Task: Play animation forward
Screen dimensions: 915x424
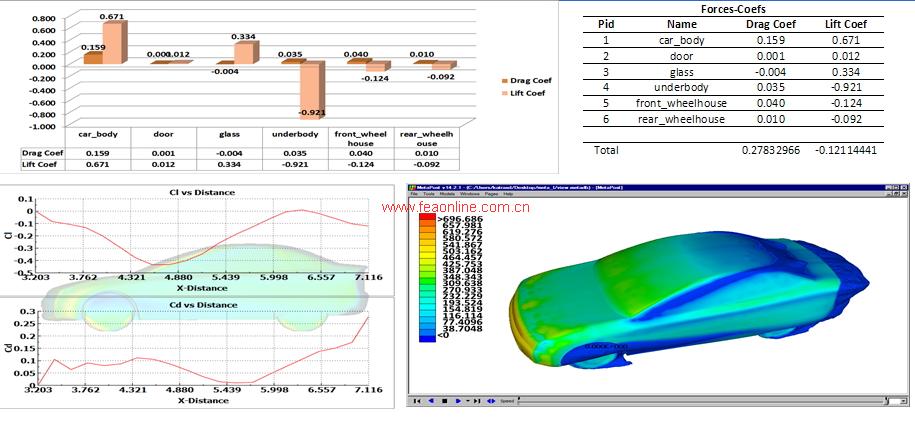Action: click(x=458, y=401)
